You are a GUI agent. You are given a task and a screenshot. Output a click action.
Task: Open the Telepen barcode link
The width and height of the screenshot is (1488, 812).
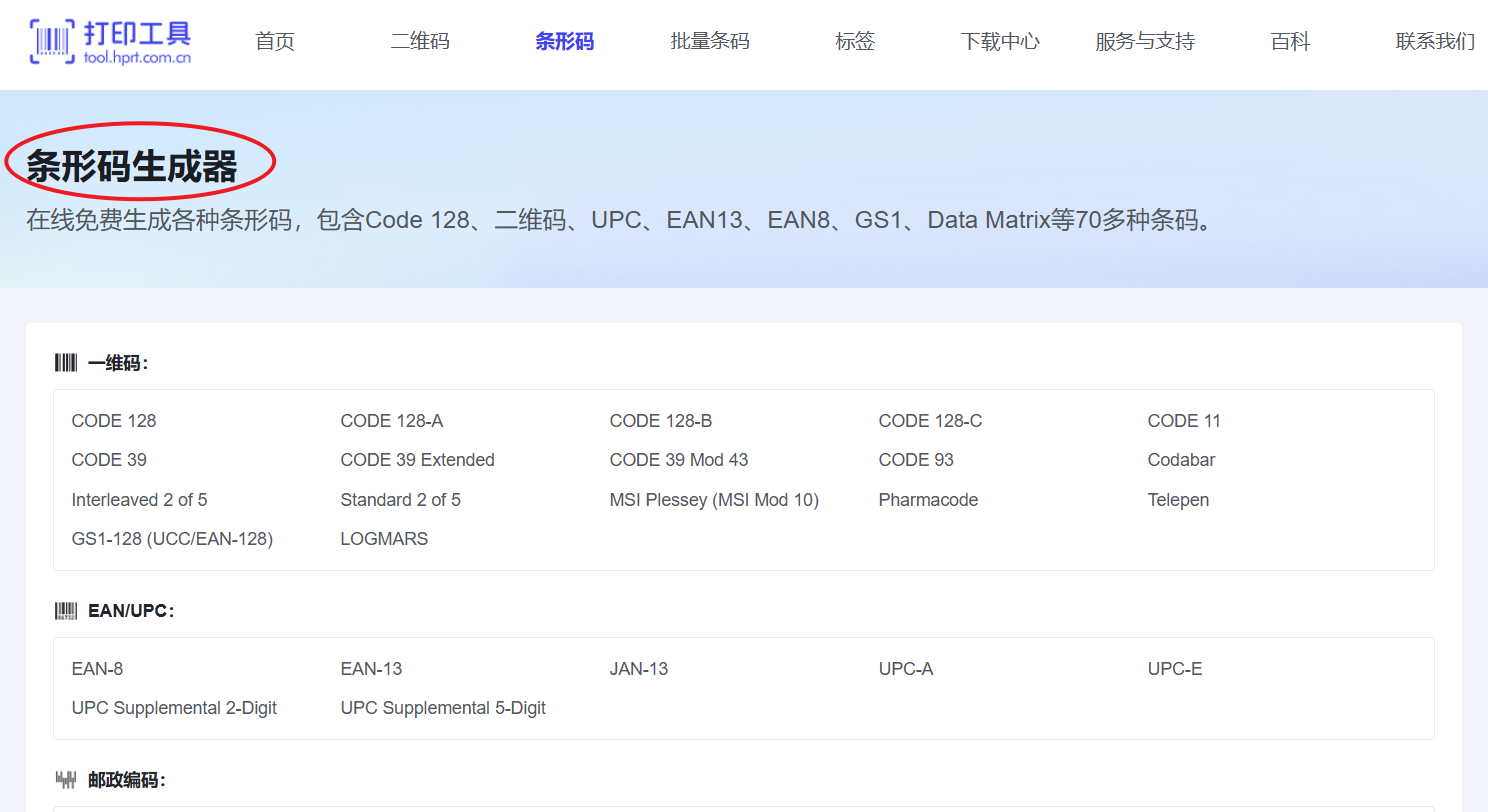[x=1178, y=500]
